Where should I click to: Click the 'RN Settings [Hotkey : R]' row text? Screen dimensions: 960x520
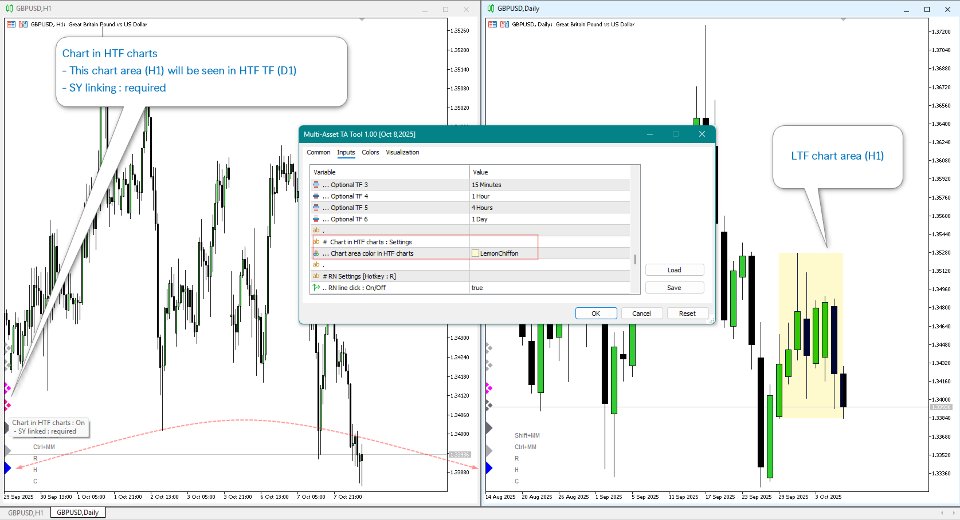tap(359, 276)
